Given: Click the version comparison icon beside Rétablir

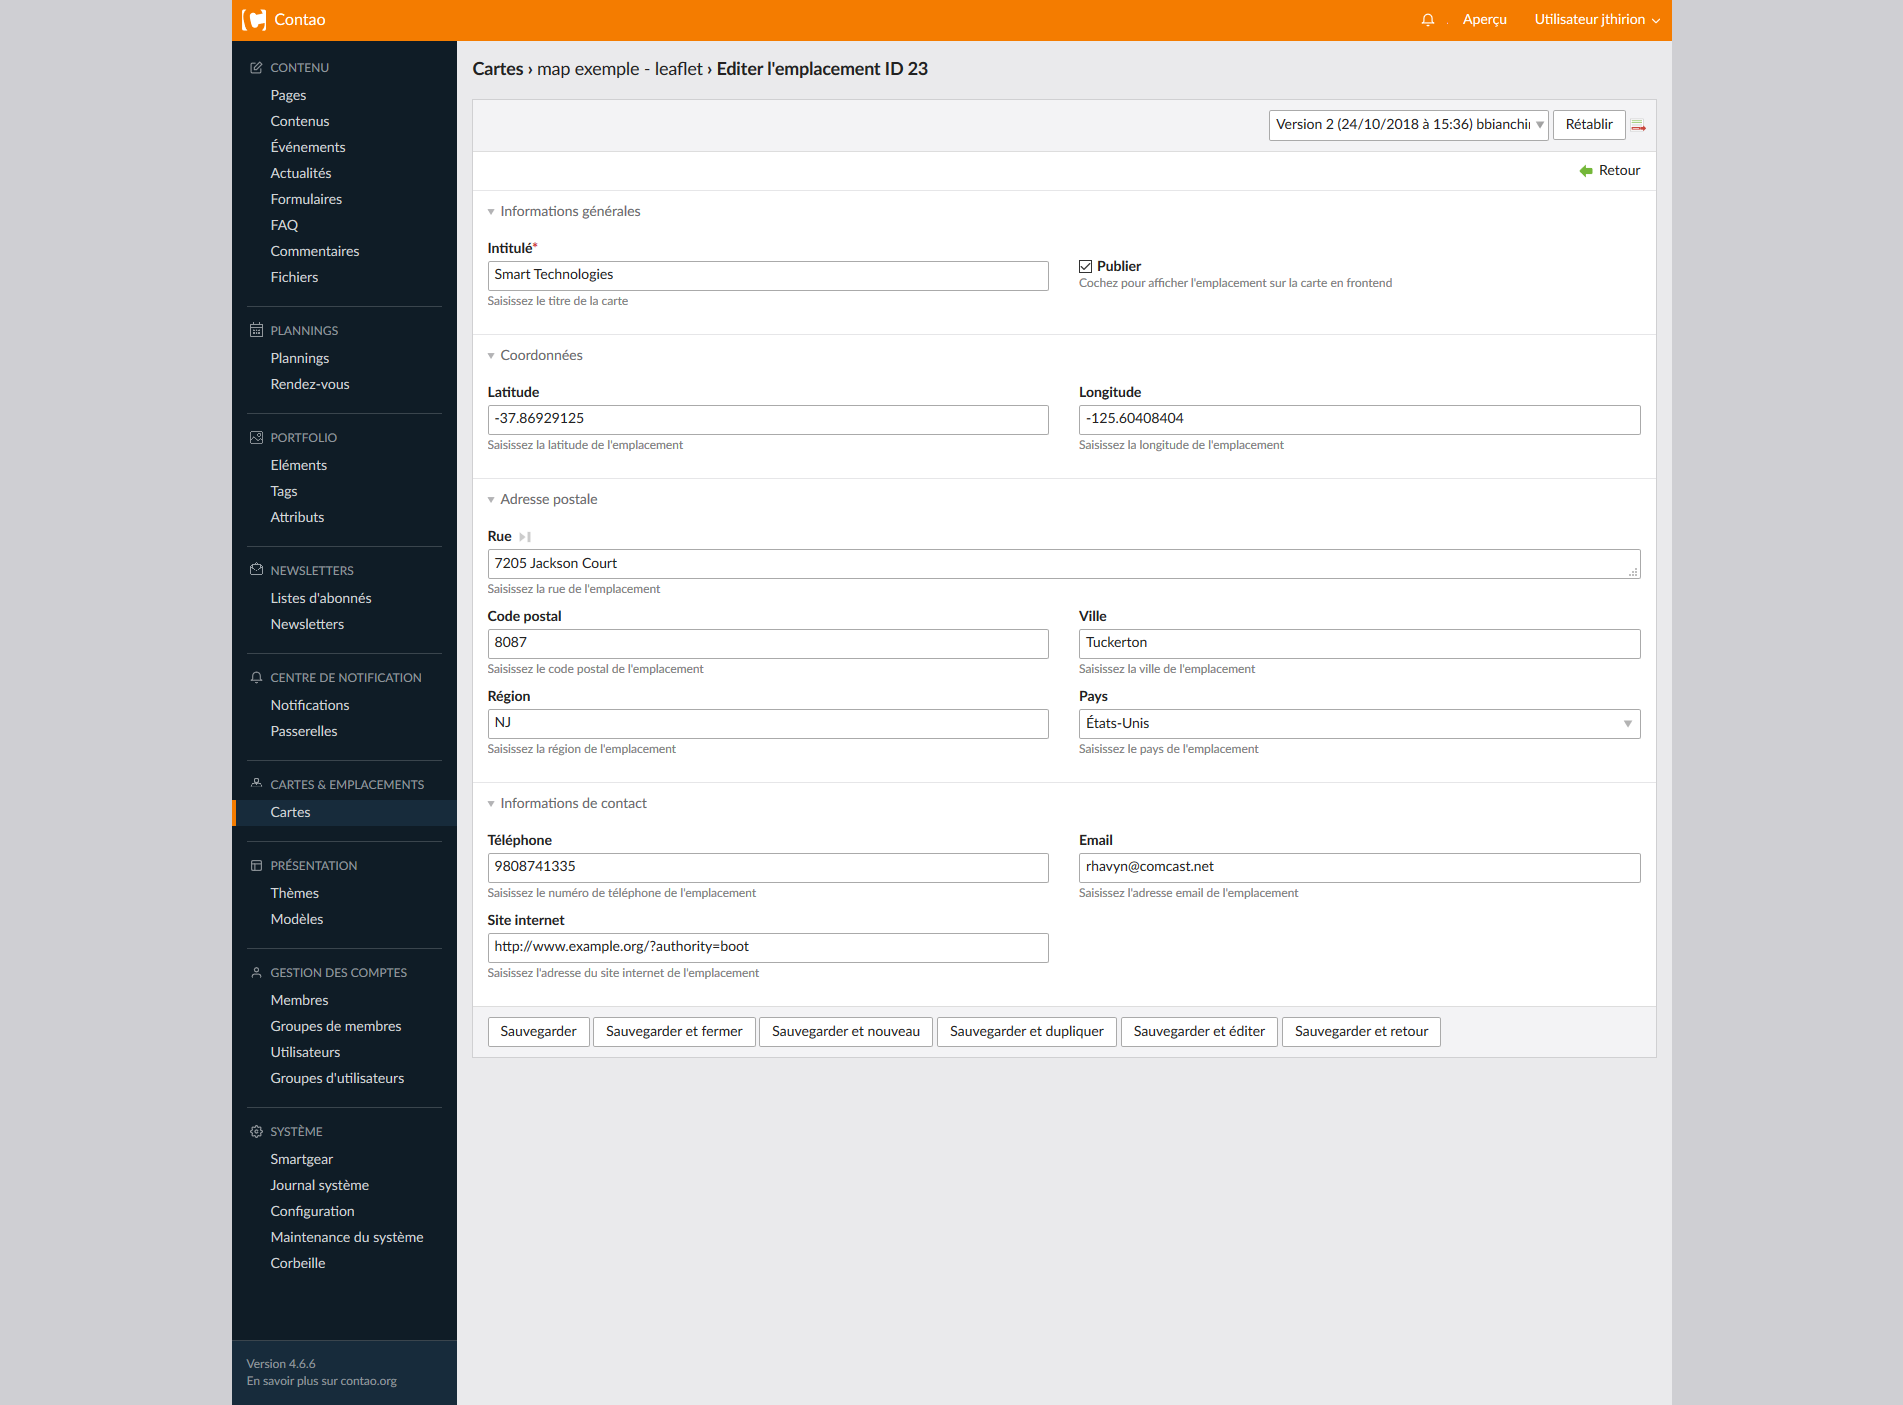Looking at the screenshot, I should coord(1638,125).
